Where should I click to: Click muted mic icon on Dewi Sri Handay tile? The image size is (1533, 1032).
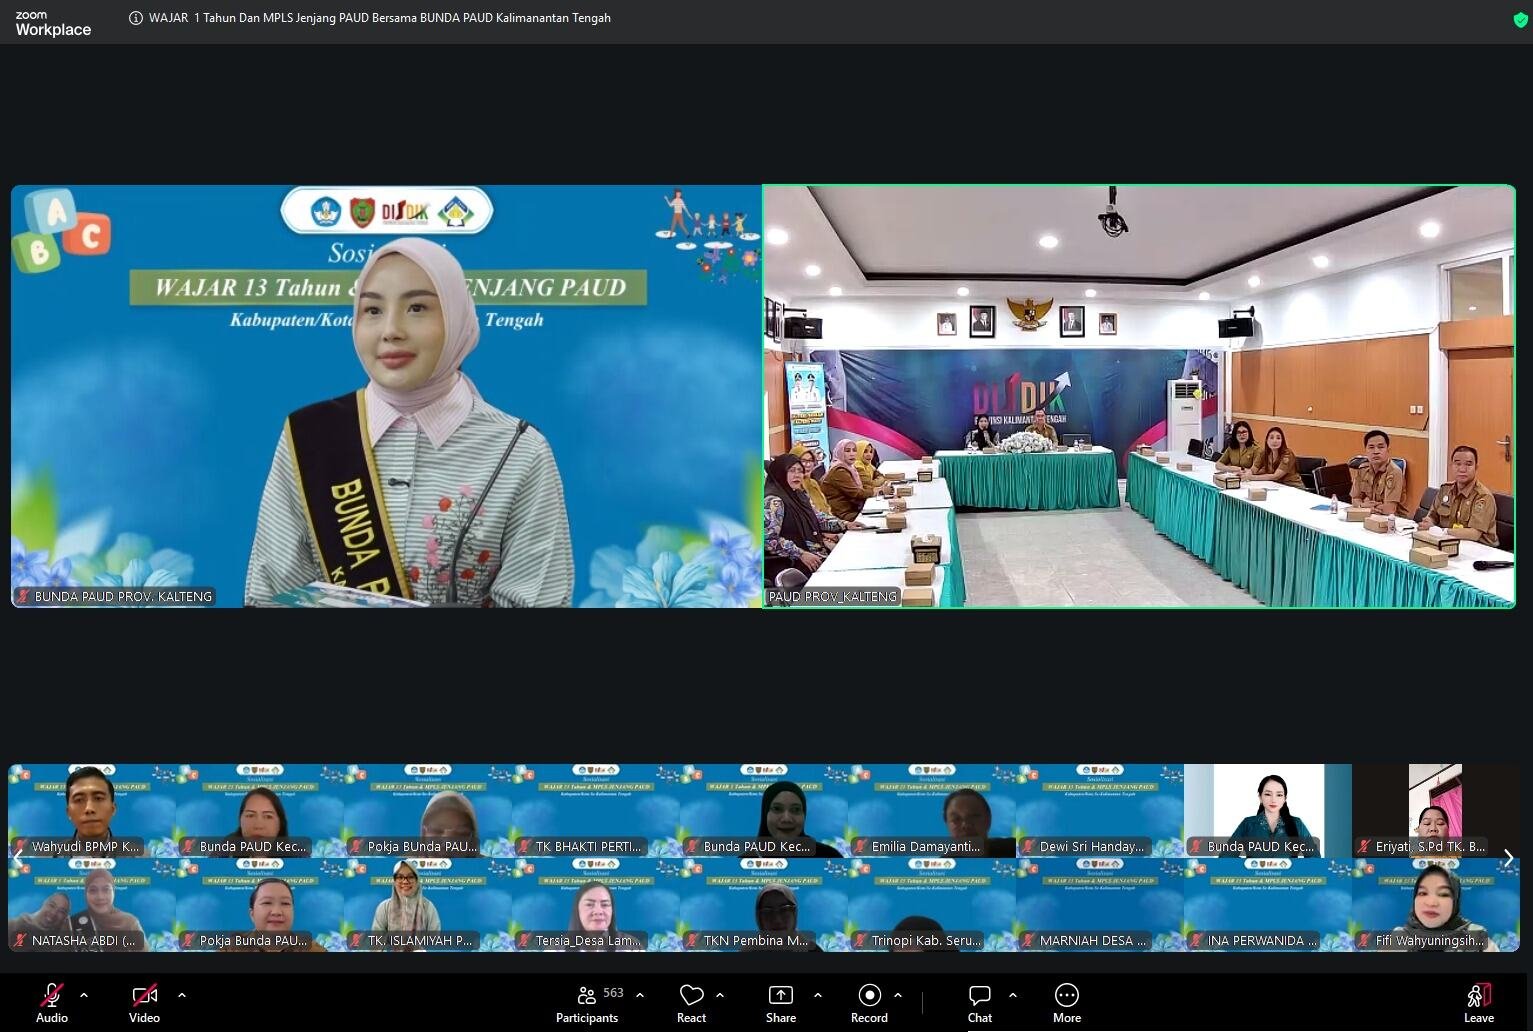1028,847
